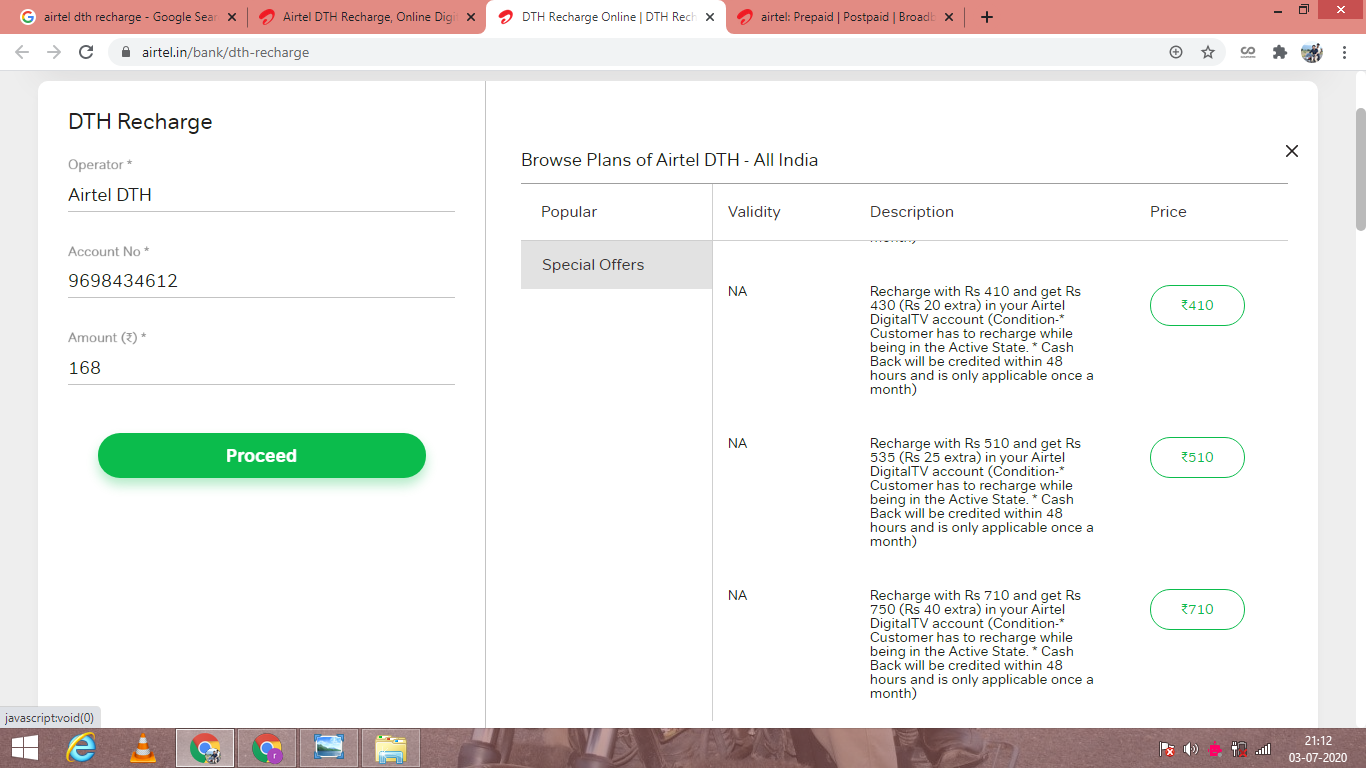Open the infinity-loop extension icon
The image size is (1366, 768).
(x=1247, y=52)
